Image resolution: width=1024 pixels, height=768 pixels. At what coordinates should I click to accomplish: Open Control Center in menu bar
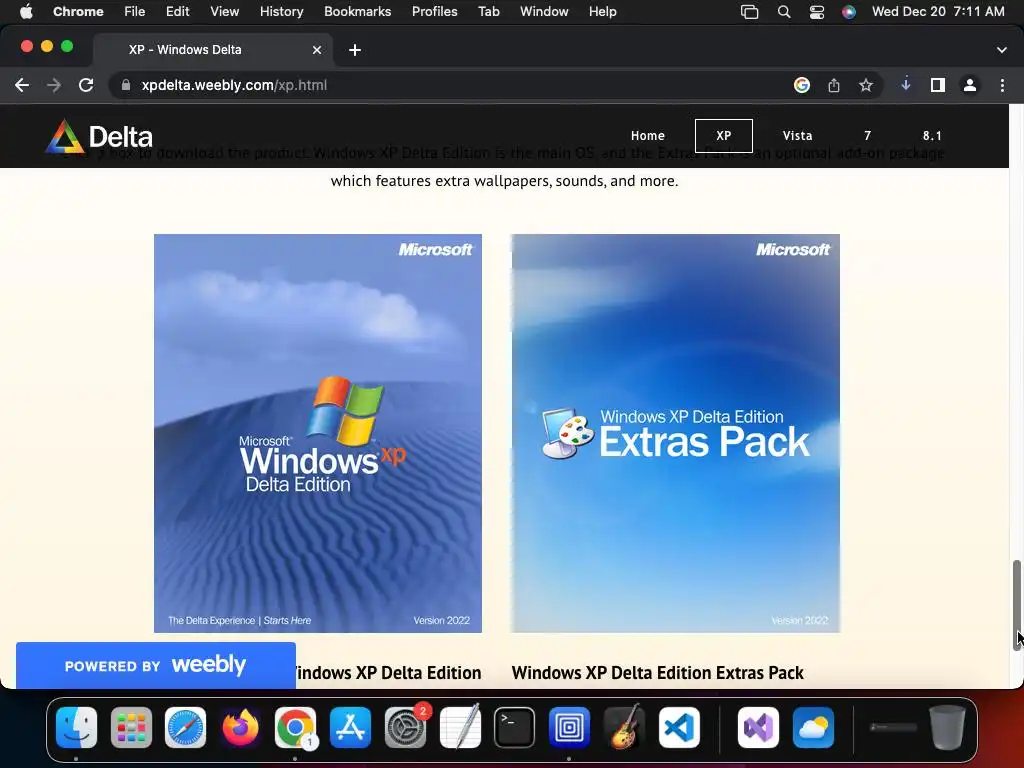816,12
